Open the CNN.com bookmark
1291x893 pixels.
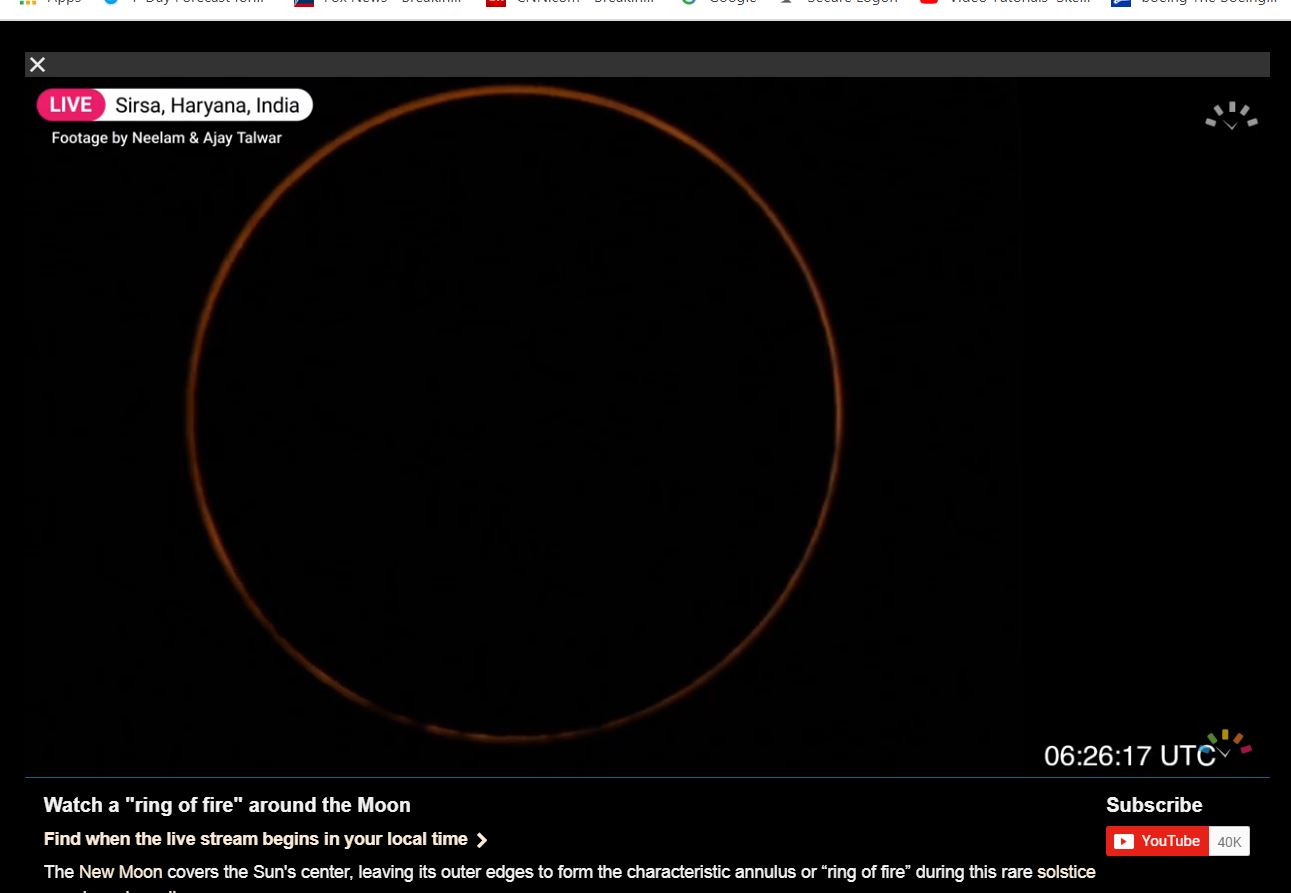coord(570,4)
